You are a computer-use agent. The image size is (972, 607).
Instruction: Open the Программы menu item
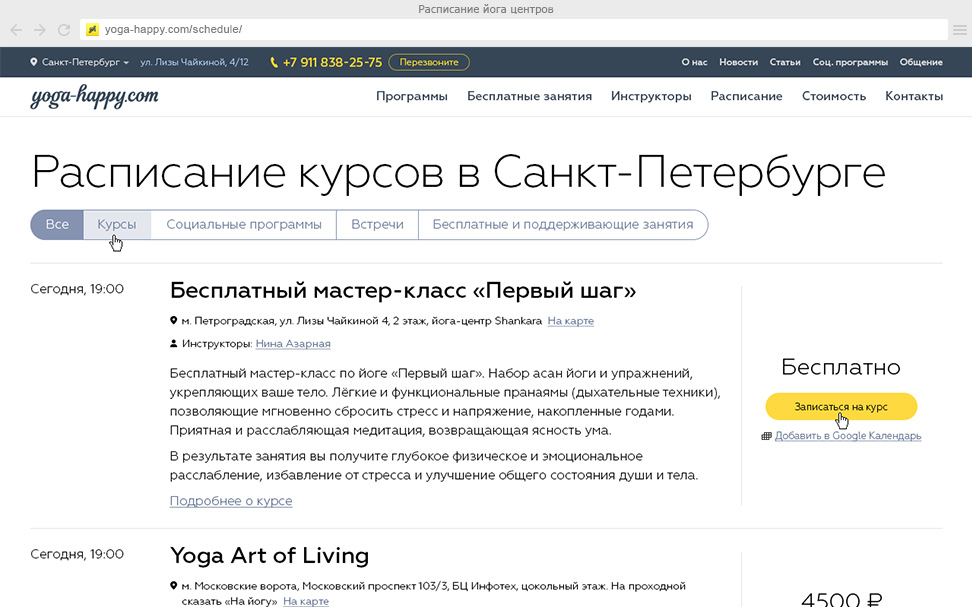click(411, 97)
